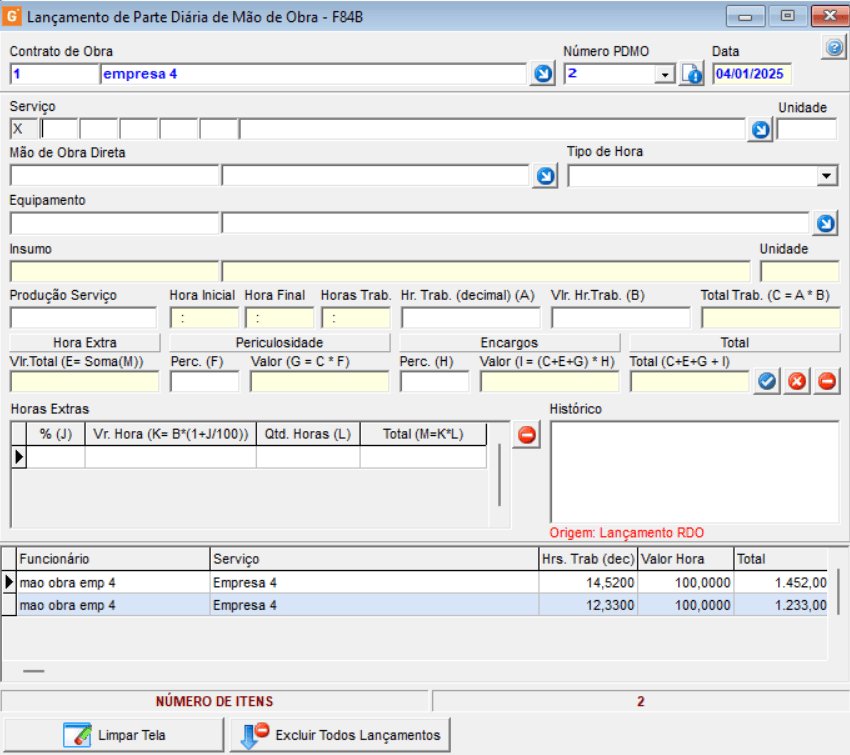Click the Contrato de Obra code field

tap(54, 74)
